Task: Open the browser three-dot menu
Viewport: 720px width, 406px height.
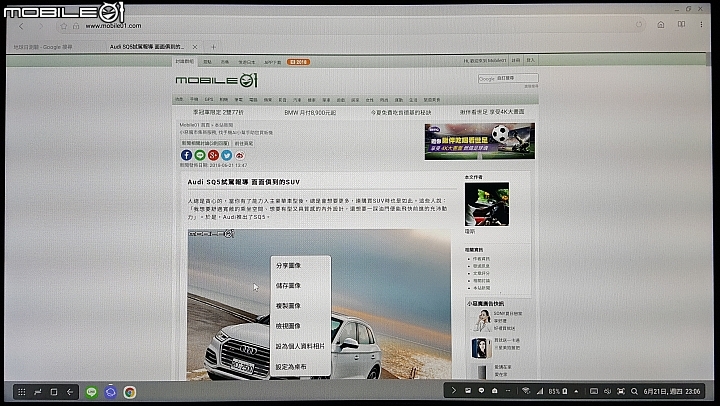Action: pyautogui.click(x=701, y=24)
